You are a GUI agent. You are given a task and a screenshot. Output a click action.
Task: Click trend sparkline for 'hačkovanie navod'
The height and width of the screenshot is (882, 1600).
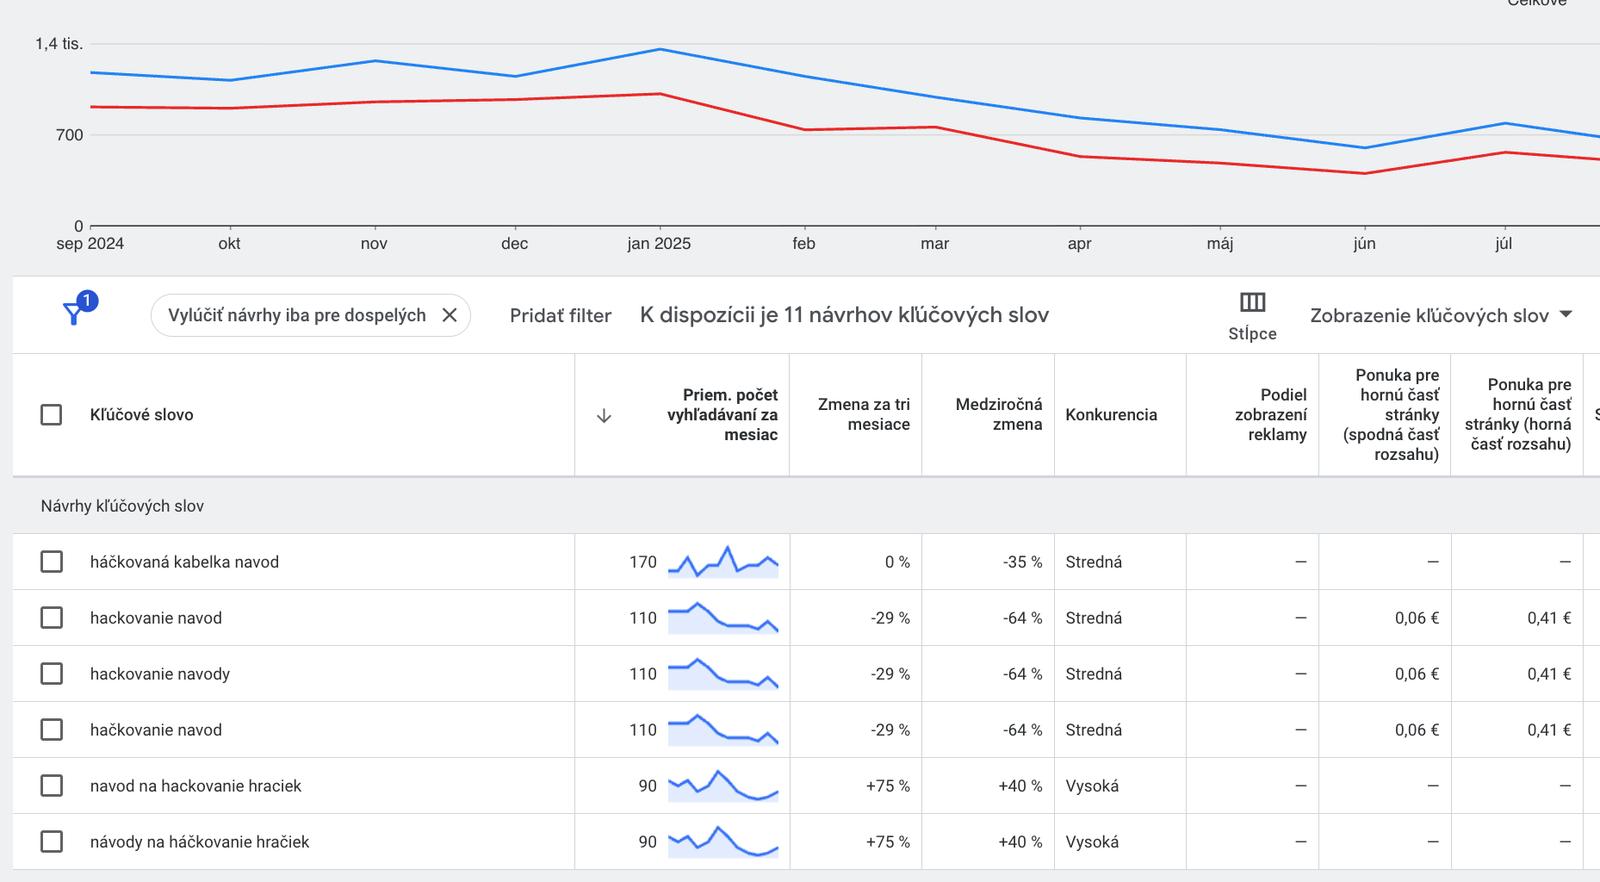point(722,730)
